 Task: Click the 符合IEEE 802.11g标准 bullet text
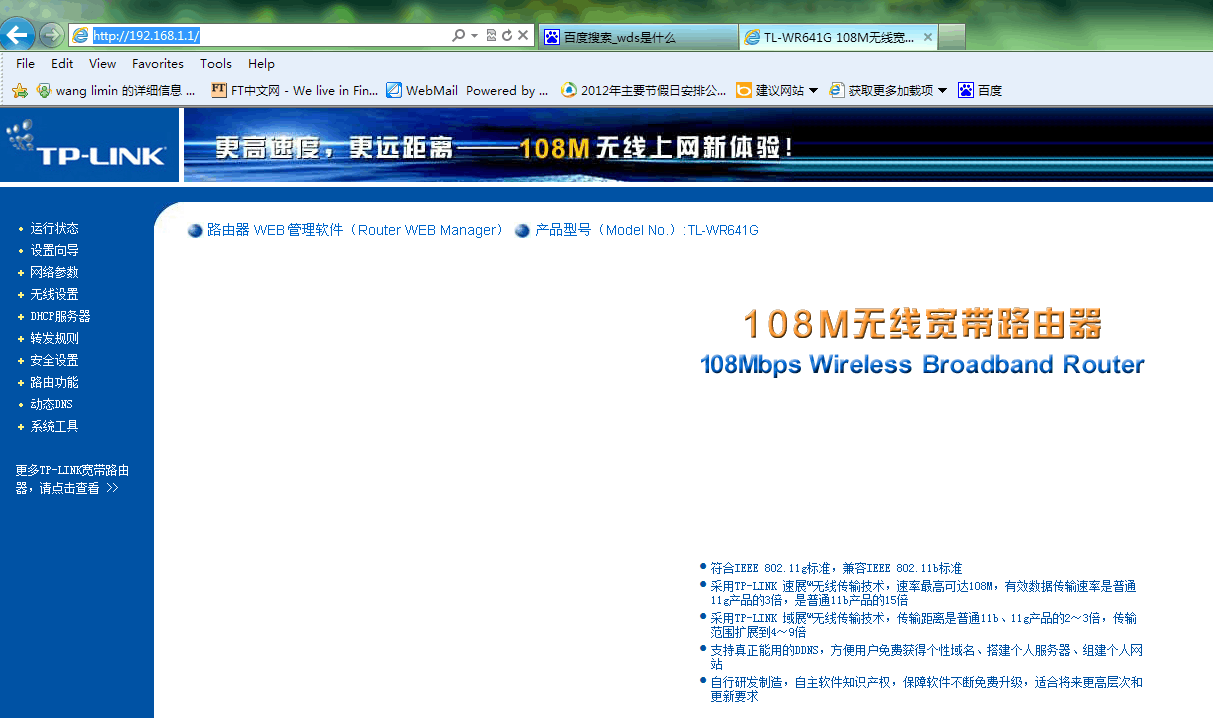pyautogui.click(x=836, y=568)
